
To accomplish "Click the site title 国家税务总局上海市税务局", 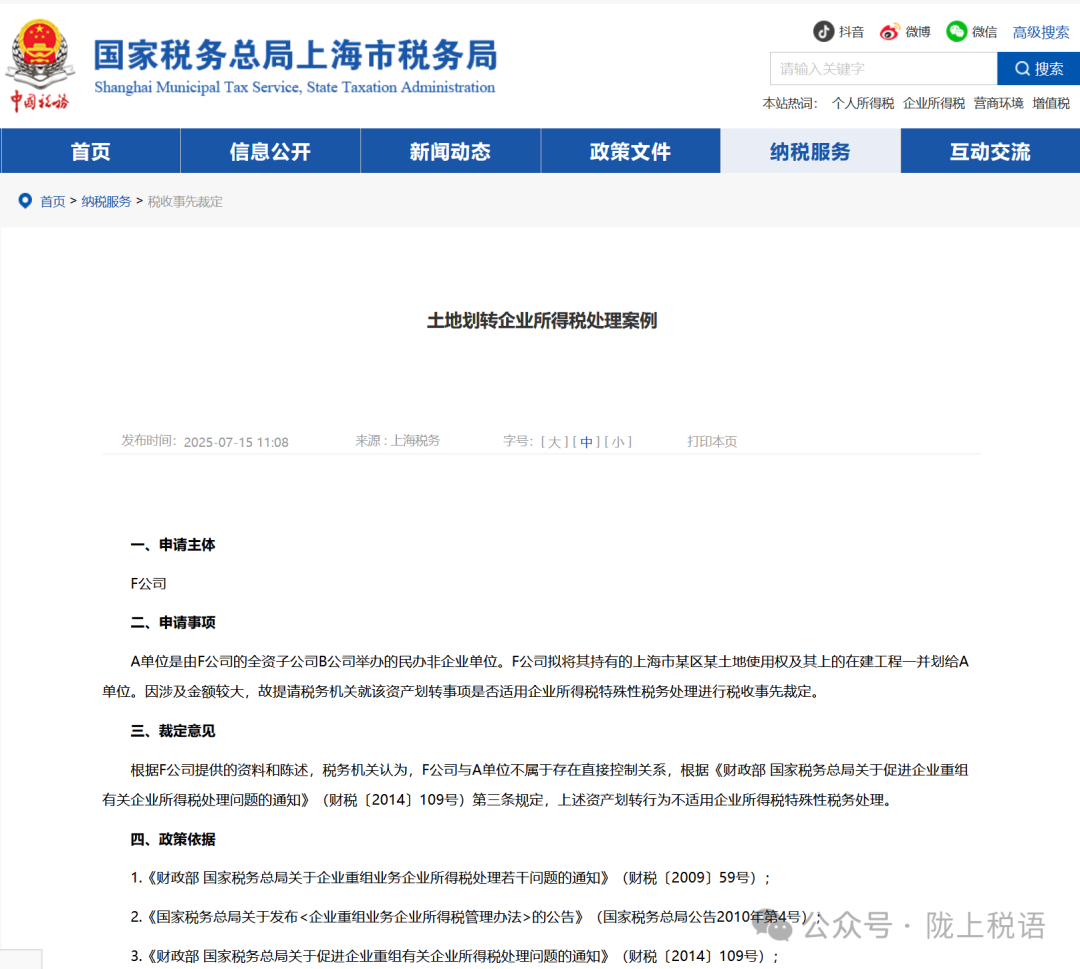I will pyautogui.click(x=295, y=55).
